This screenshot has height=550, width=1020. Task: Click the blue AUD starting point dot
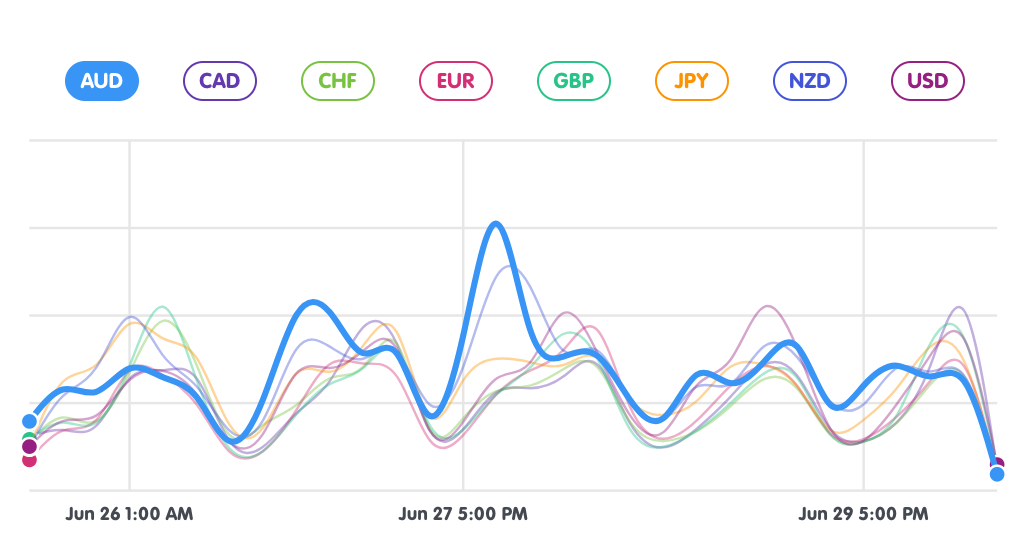click(x=29, y=421)
